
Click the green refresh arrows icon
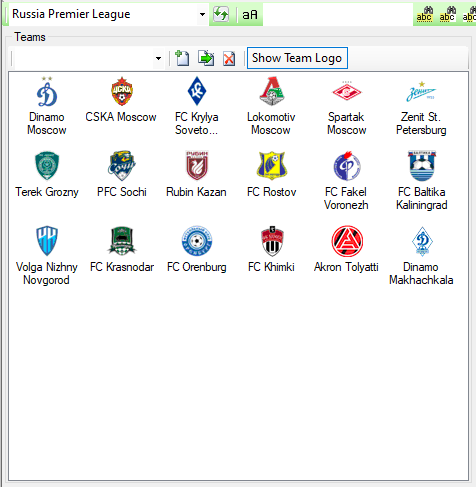click(x=221, y=15)
